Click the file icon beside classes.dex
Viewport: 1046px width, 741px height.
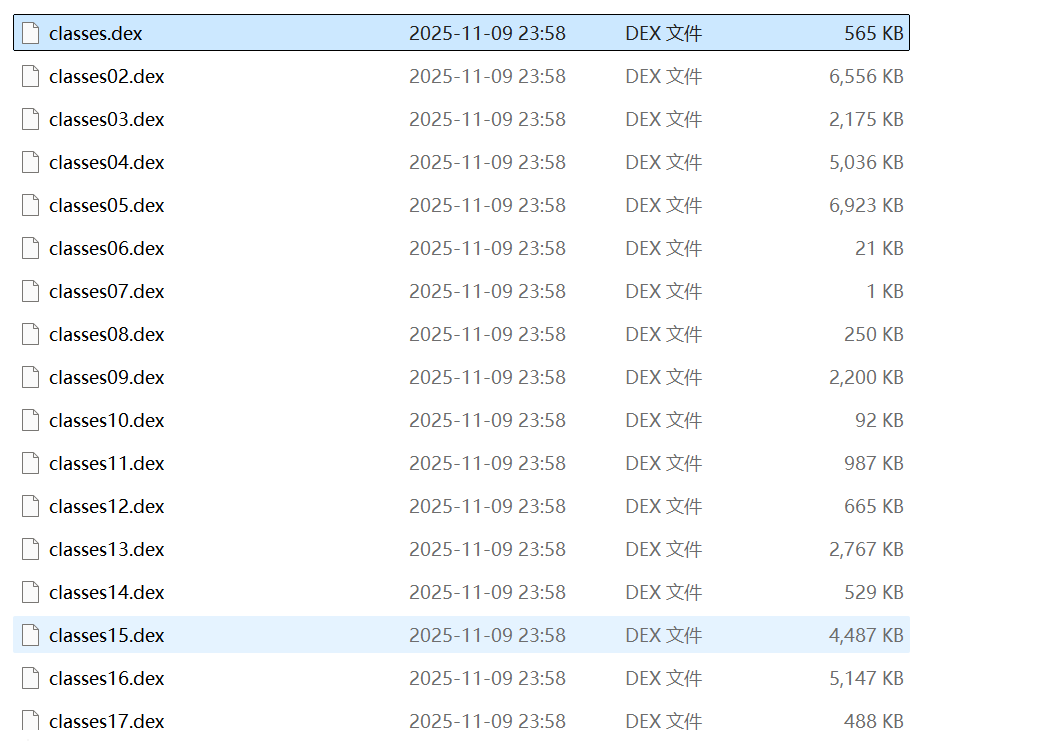point(30,33)
